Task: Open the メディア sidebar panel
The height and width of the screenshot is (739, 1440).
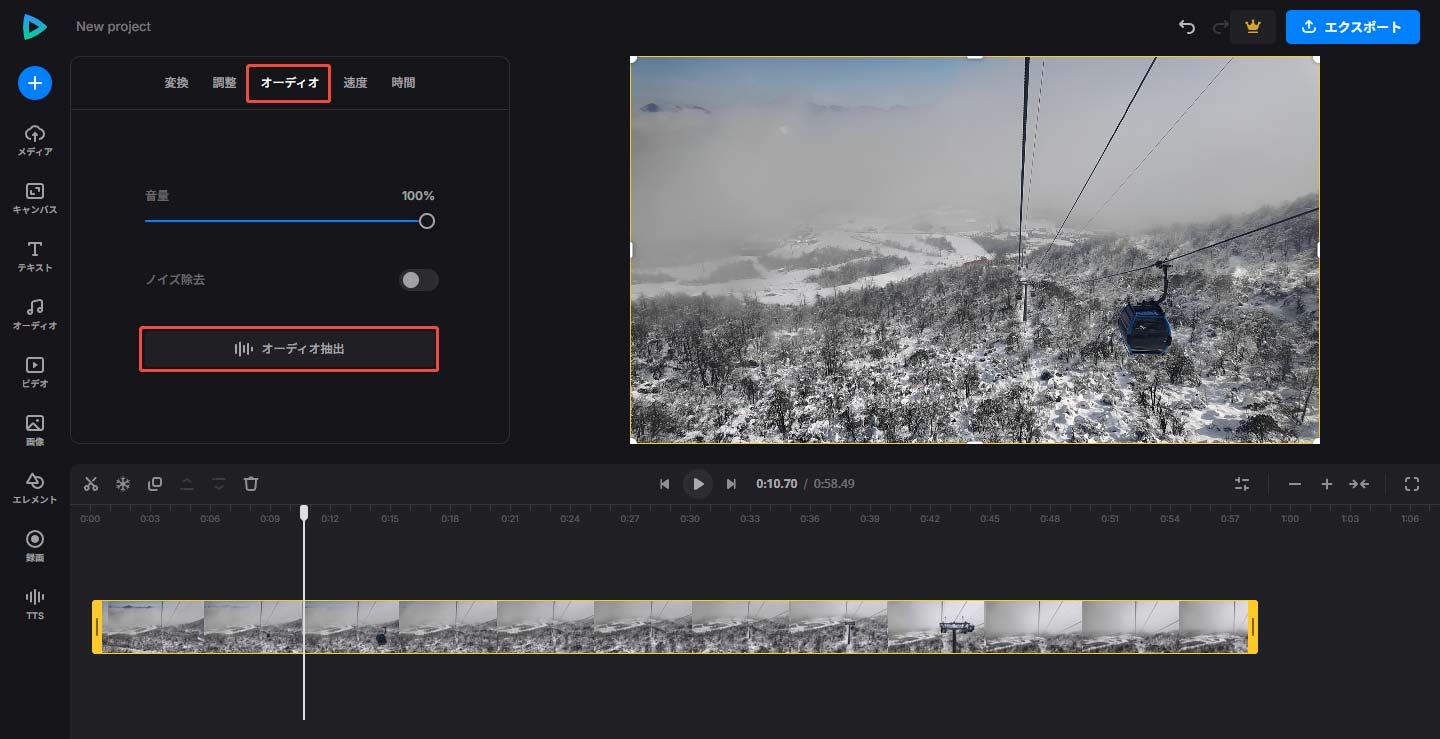Action: (34, 141)
